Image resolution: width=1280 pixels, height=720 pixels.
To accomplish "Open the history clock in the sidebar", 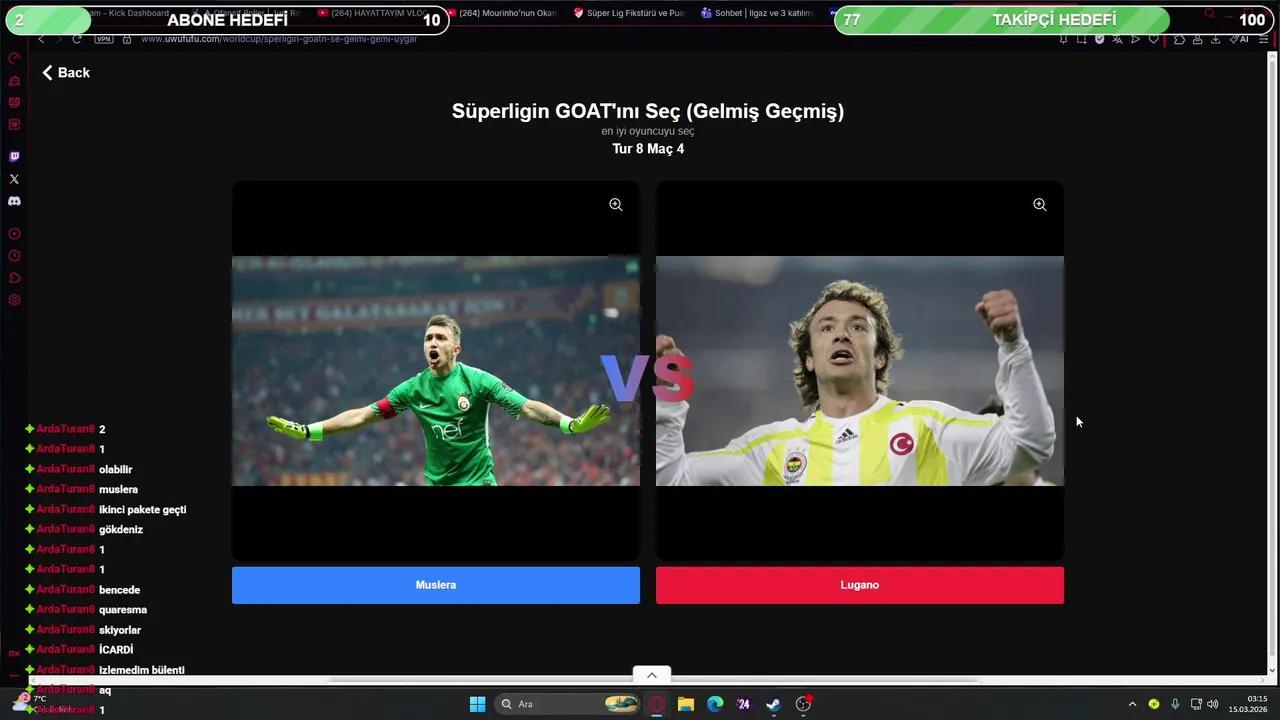I will pyautogui.click(x=14, y=256).
